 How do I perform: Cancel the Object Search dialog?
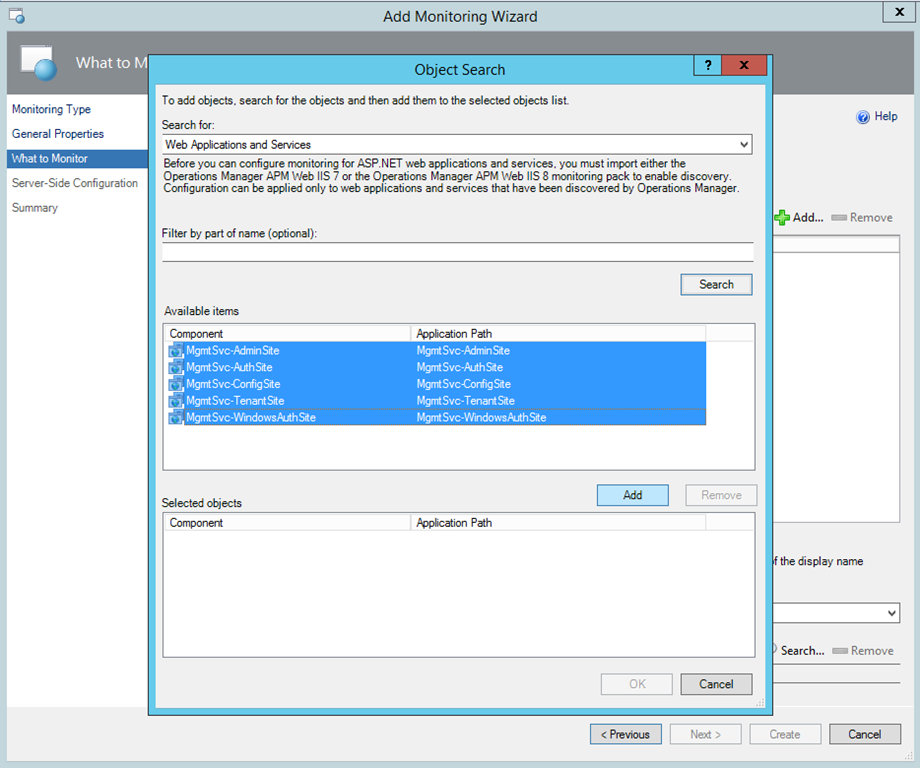[715, 684]
